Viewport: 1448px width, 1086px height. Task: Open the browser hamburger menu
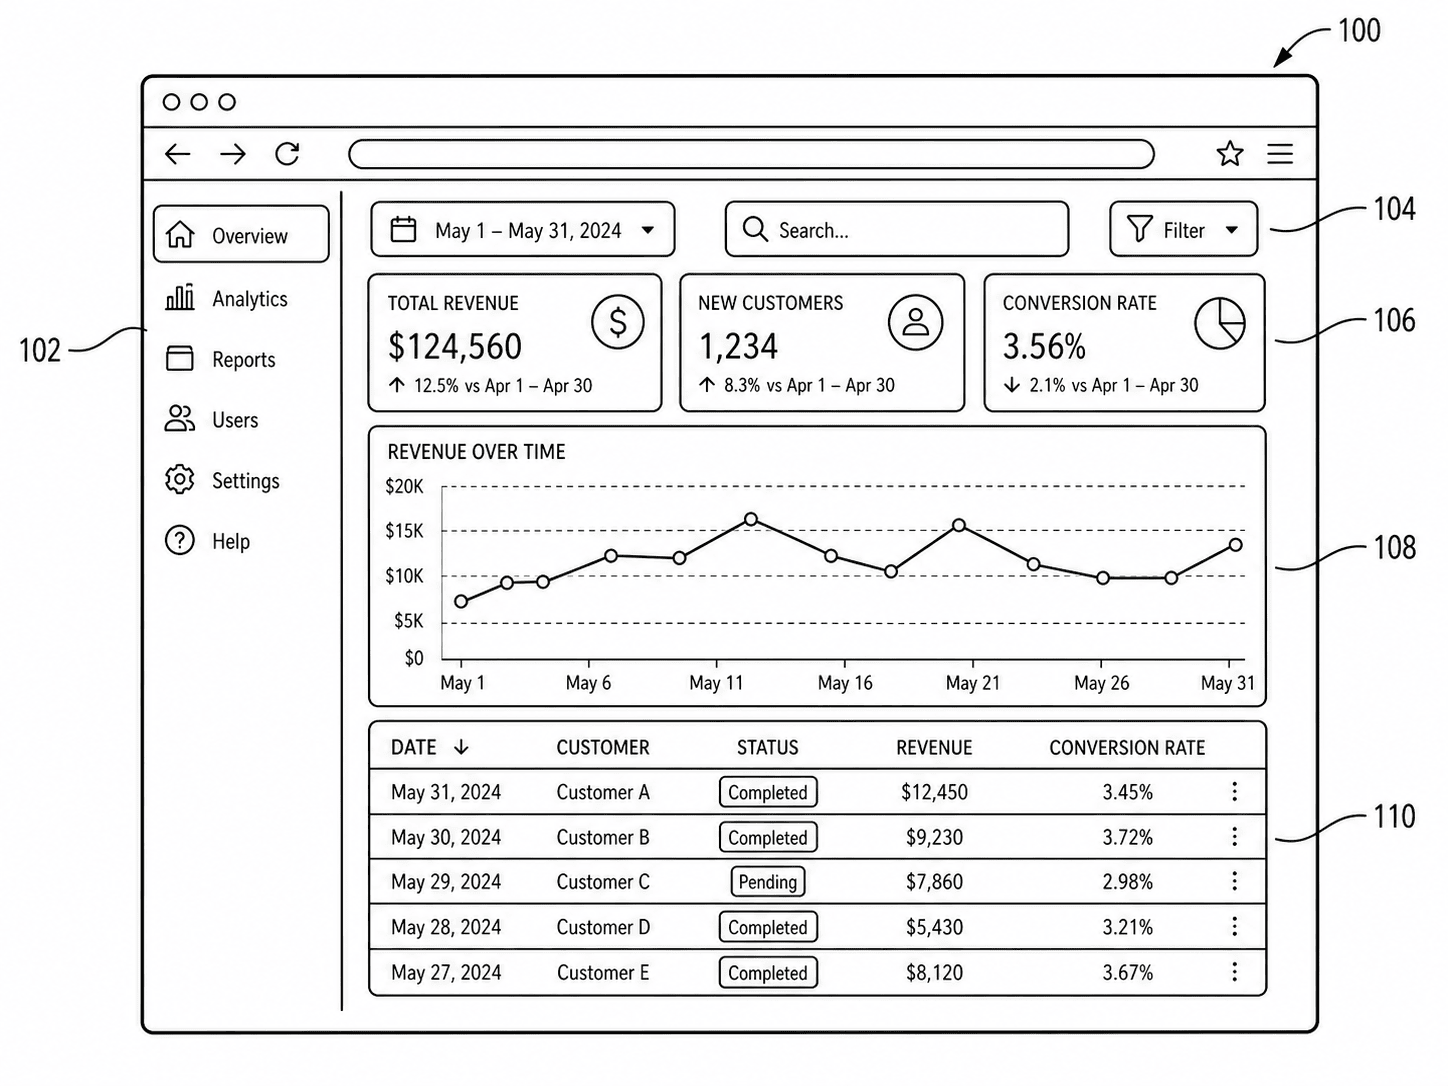coord(1280,154)
